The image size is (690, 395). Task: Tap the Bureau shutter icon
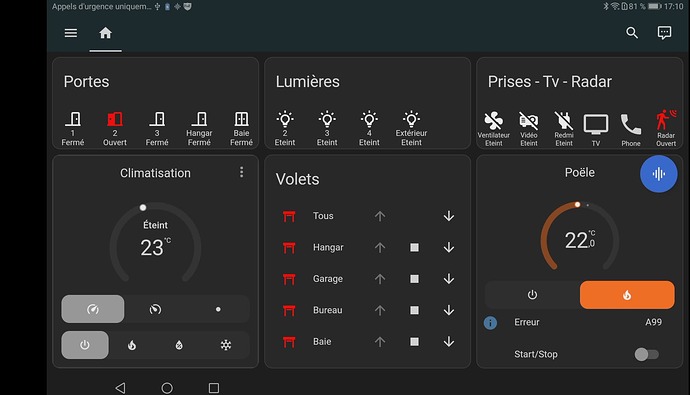(x=289, y=310)
